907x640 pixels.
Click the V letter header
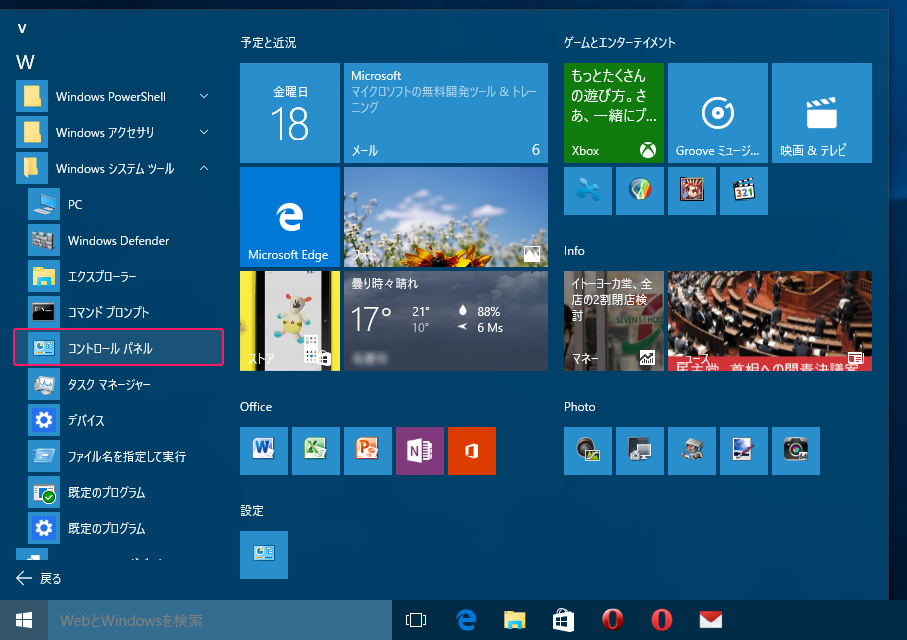tap(22, 28)
